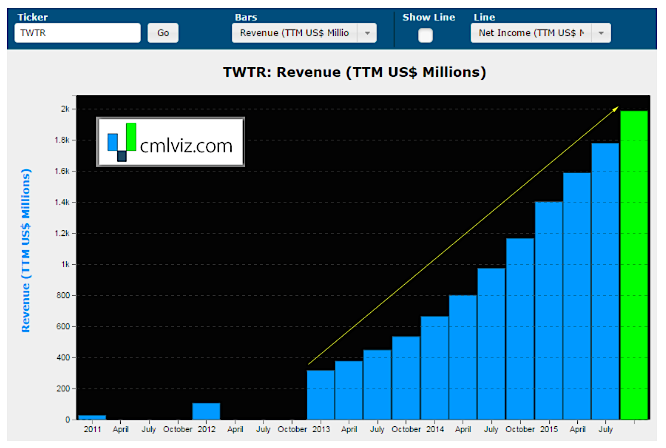Screen dimensions: 666x448
Task: Click the 2011 x-axis label
Action: tap(92, 429)
